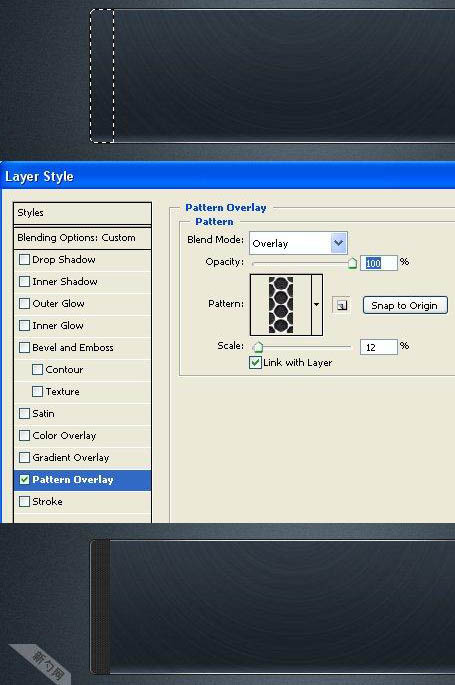Turn on the Inner Glow effect checkbox

(x=24, y=325)
